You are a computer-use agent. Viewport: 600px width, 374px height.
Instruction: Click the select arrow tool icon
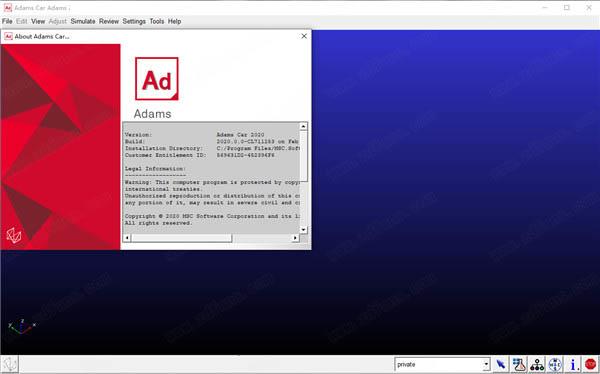click(x=501, y=364)
